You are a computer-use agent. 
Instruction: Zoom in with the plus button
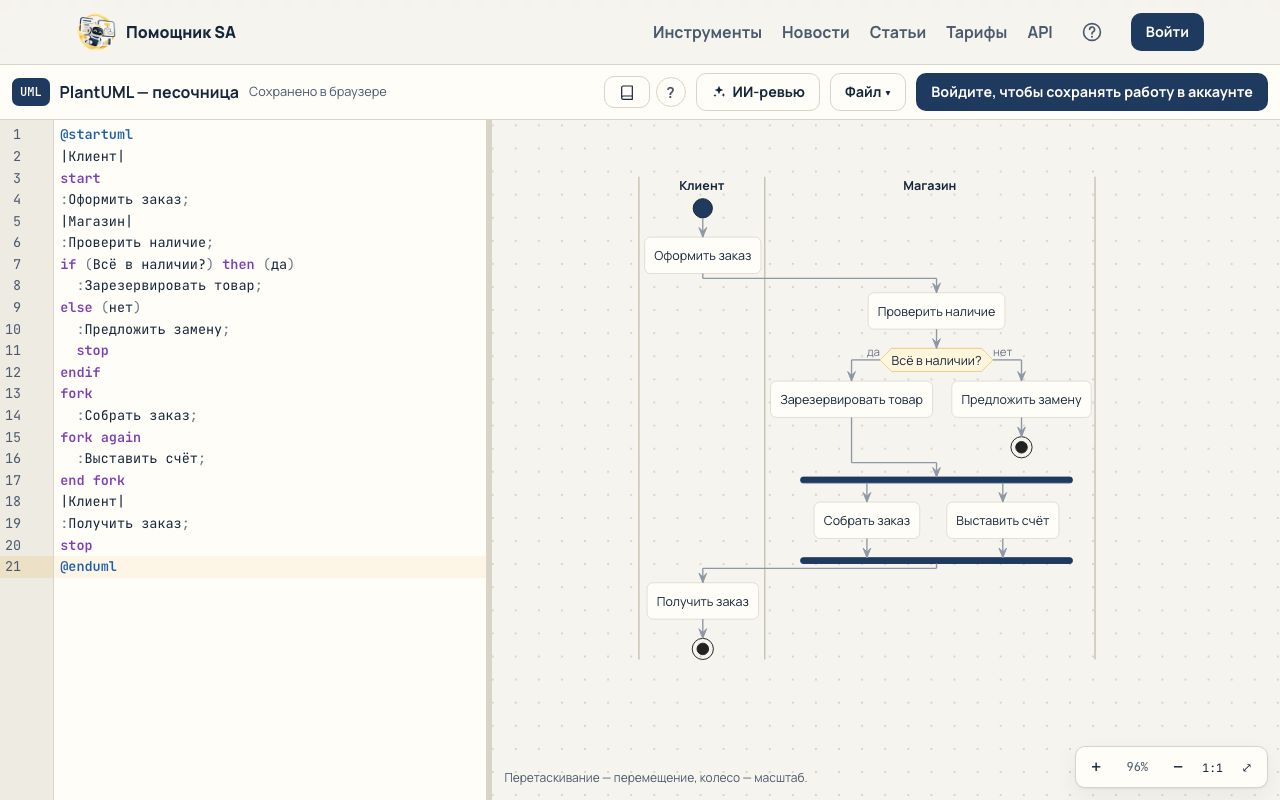point(1096,767)
